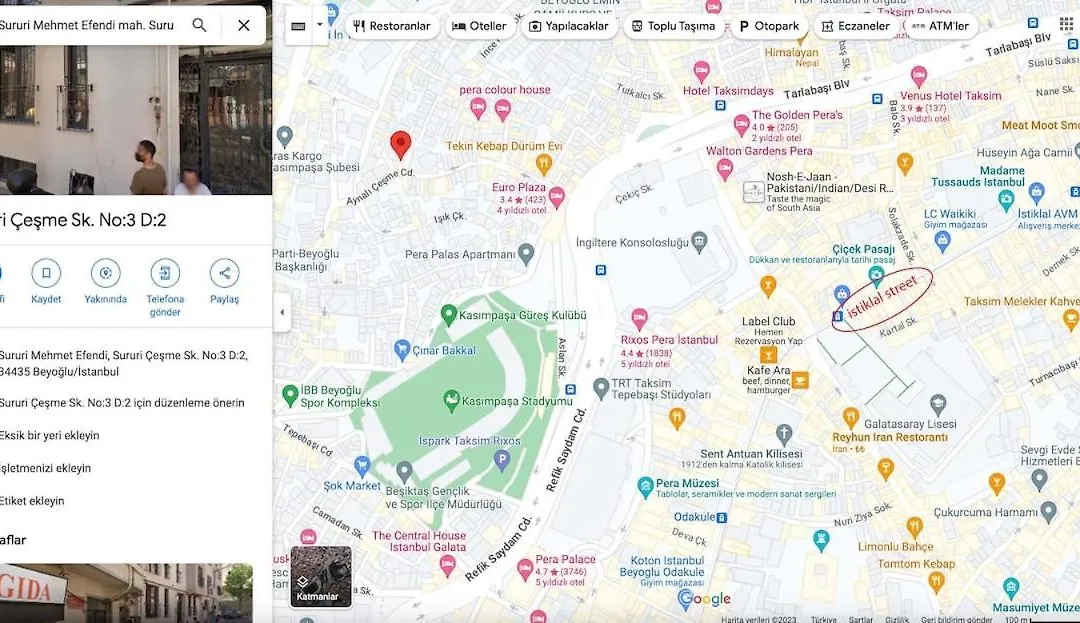Click the search magnifier icon
Viewport: 1080px width, 623px height.
(x=199, y=25)
